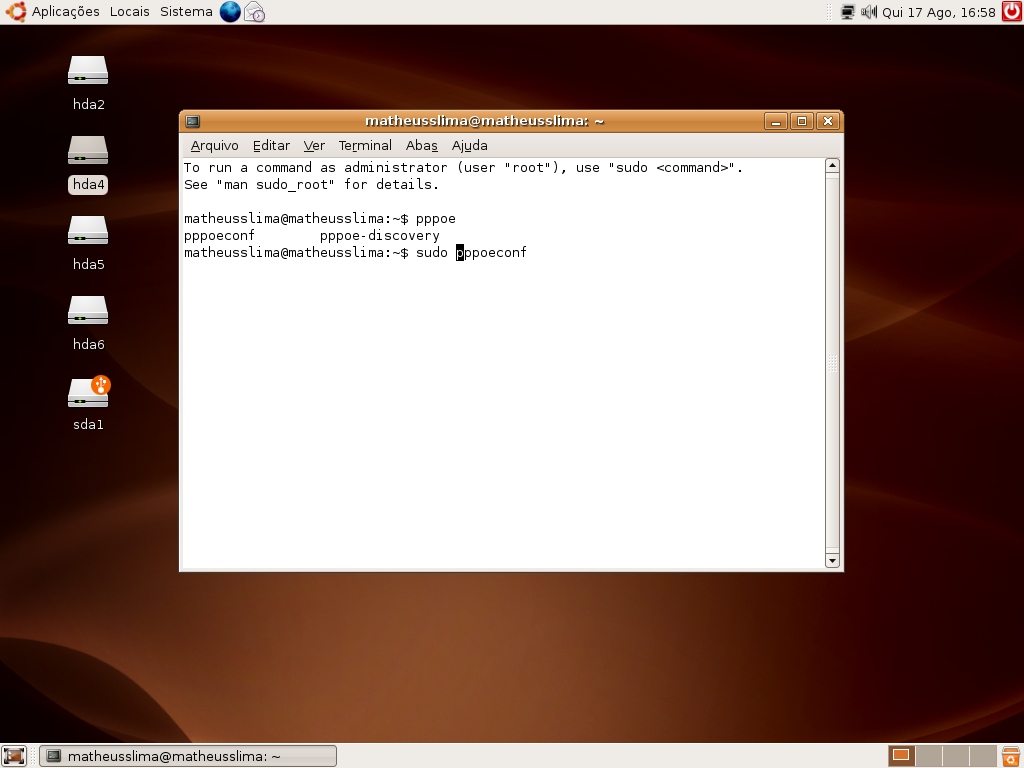Screen dimensions: 1024x768
Task: Close the terminal window
Action: point(828,121)
